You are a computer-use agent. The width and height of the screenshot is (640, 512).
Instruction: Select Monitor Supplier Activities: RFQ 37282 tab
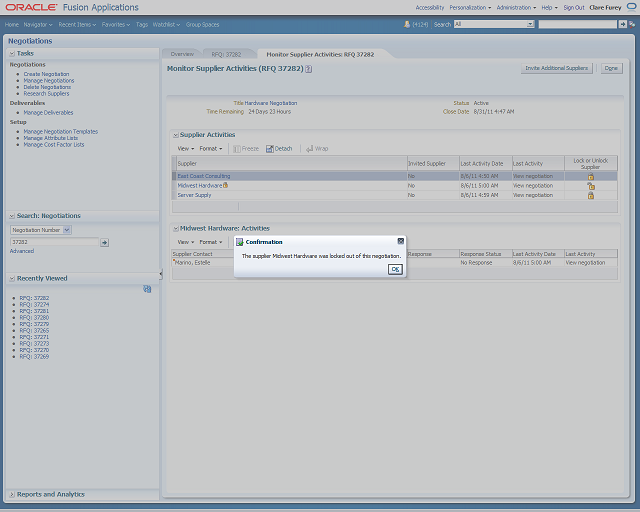[x=320, y=54]
